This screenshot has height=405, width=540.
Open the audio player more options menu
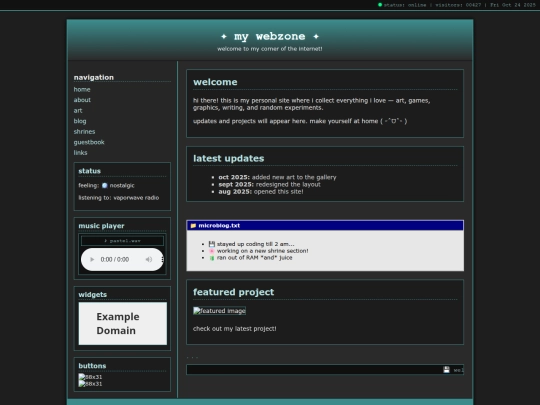[162, 259]
